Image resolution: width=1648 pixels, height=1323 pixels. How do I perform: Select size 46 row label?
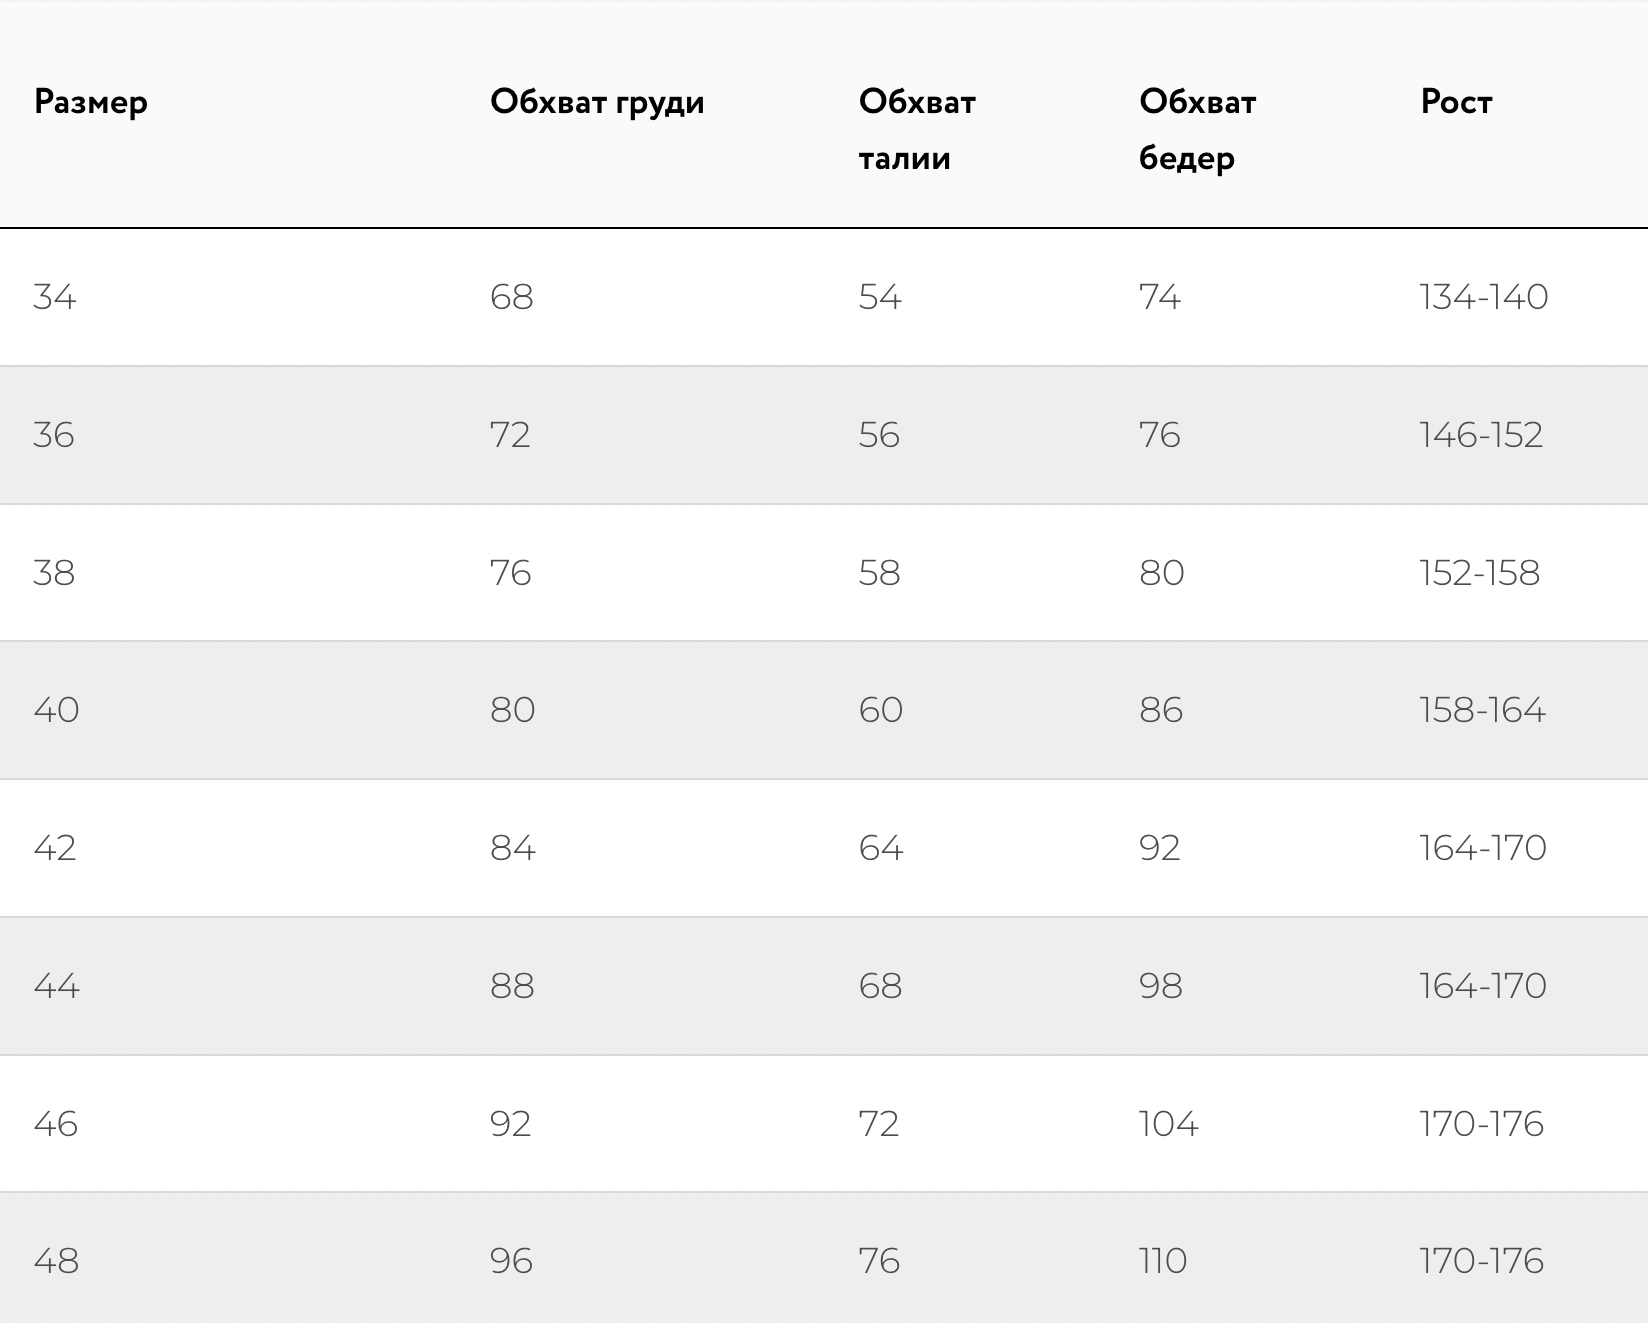click(56, 1124)
